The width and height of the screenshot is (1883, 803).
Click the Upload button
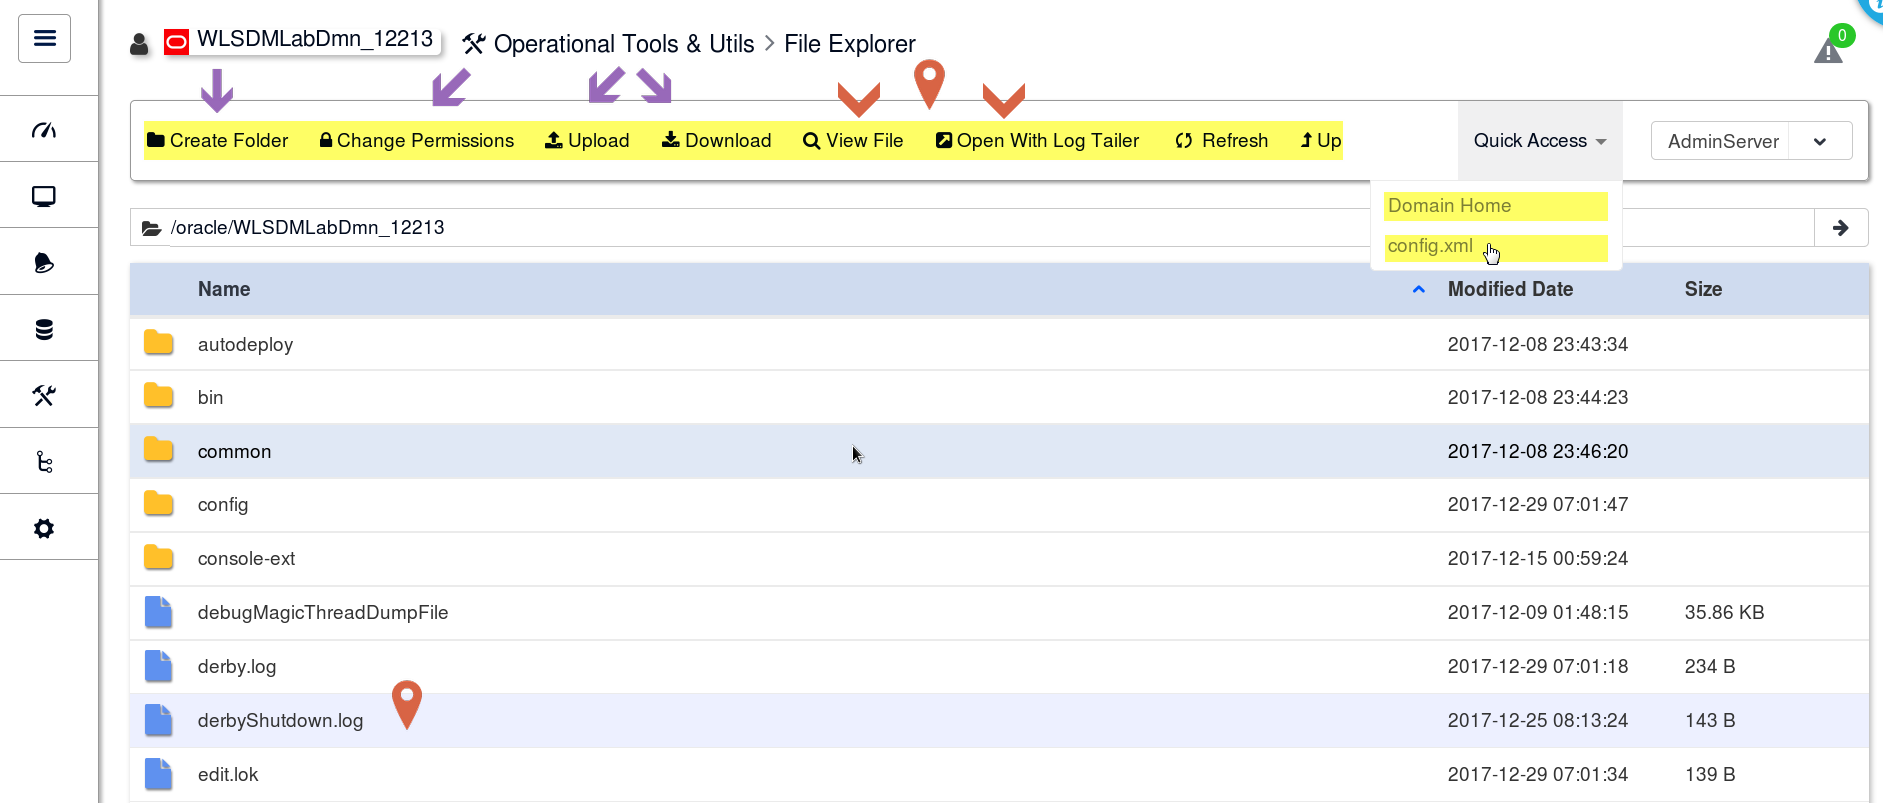[587, 141]
